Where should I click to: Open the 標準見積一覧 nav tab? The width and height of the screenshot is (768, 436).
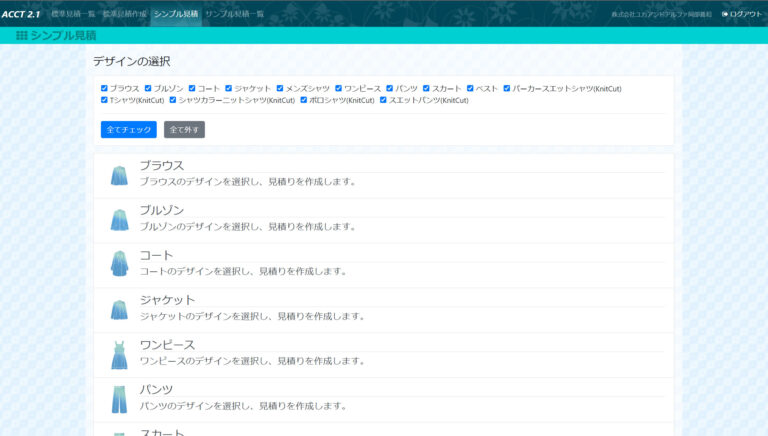click(x=73, y=14)
